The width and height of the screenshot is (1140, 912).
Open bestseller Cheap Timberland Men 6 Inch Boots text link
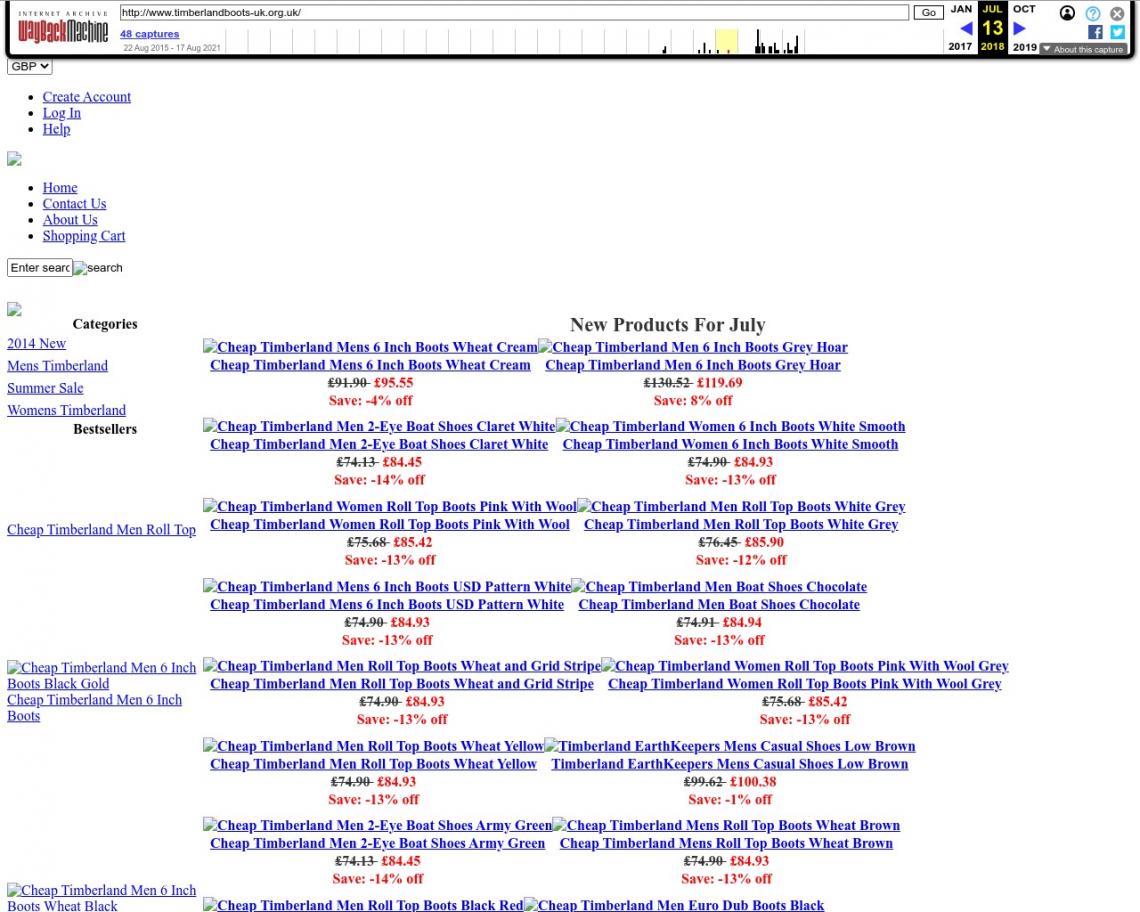[x=95, y=708]
